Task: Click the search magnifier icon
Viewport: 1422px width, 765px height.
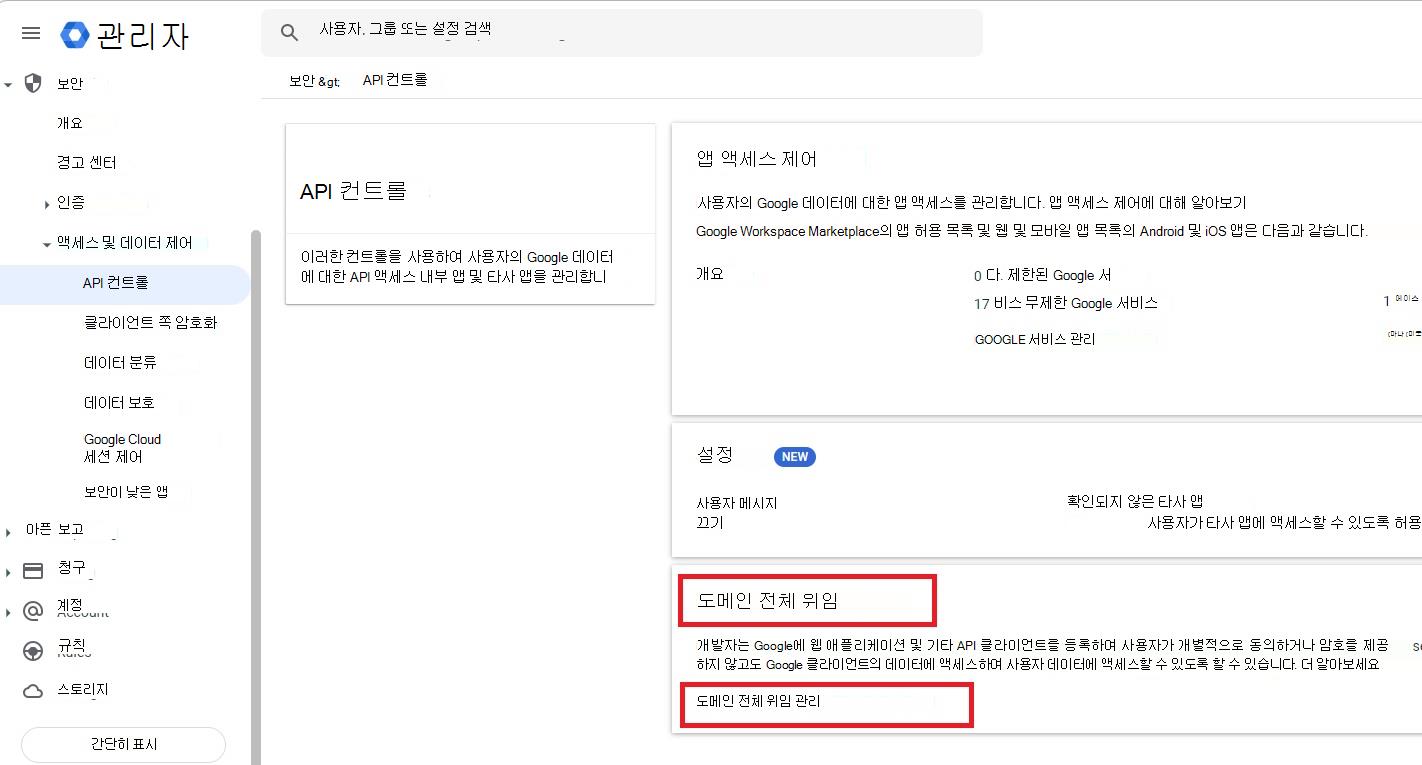Action: 289,33
